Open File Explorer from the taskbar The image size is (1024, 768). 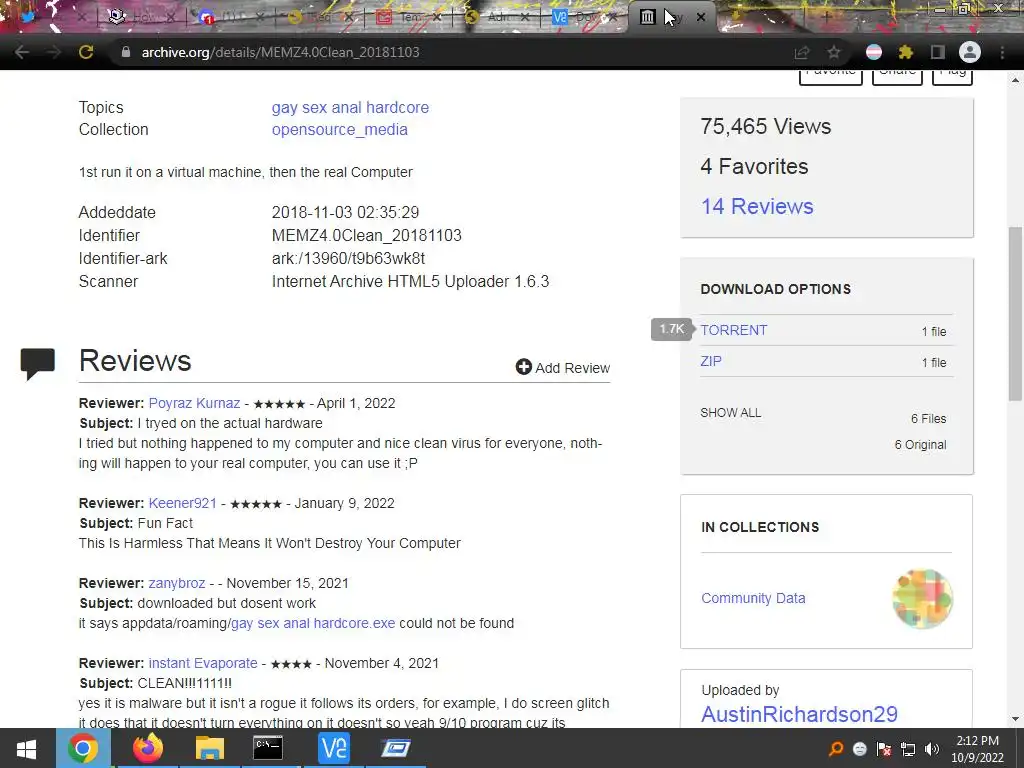pos(209,748)
